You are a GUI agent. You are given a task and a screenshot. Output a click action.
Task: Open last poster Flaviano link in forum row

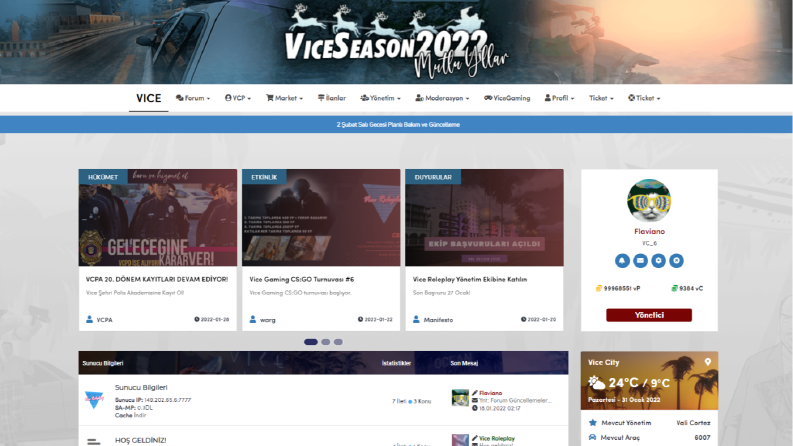tap(491, 393)
